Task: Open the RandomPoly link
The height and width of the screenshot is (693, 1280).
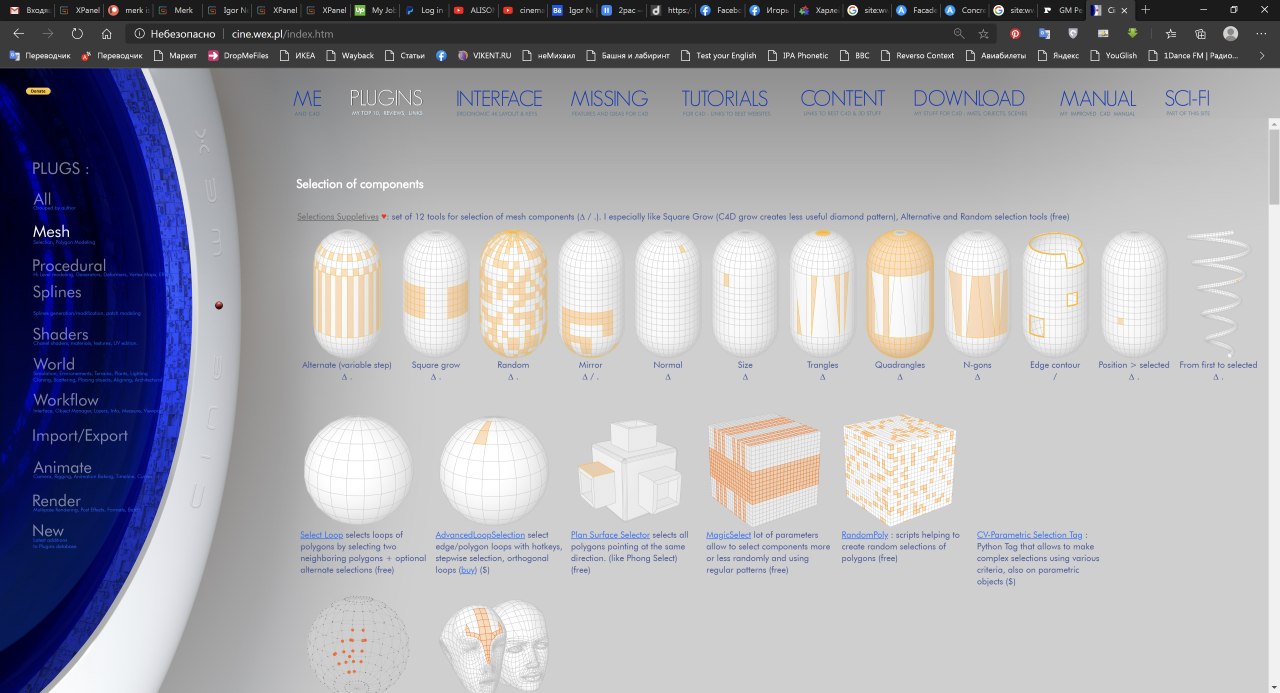Action: click(864, 535)
